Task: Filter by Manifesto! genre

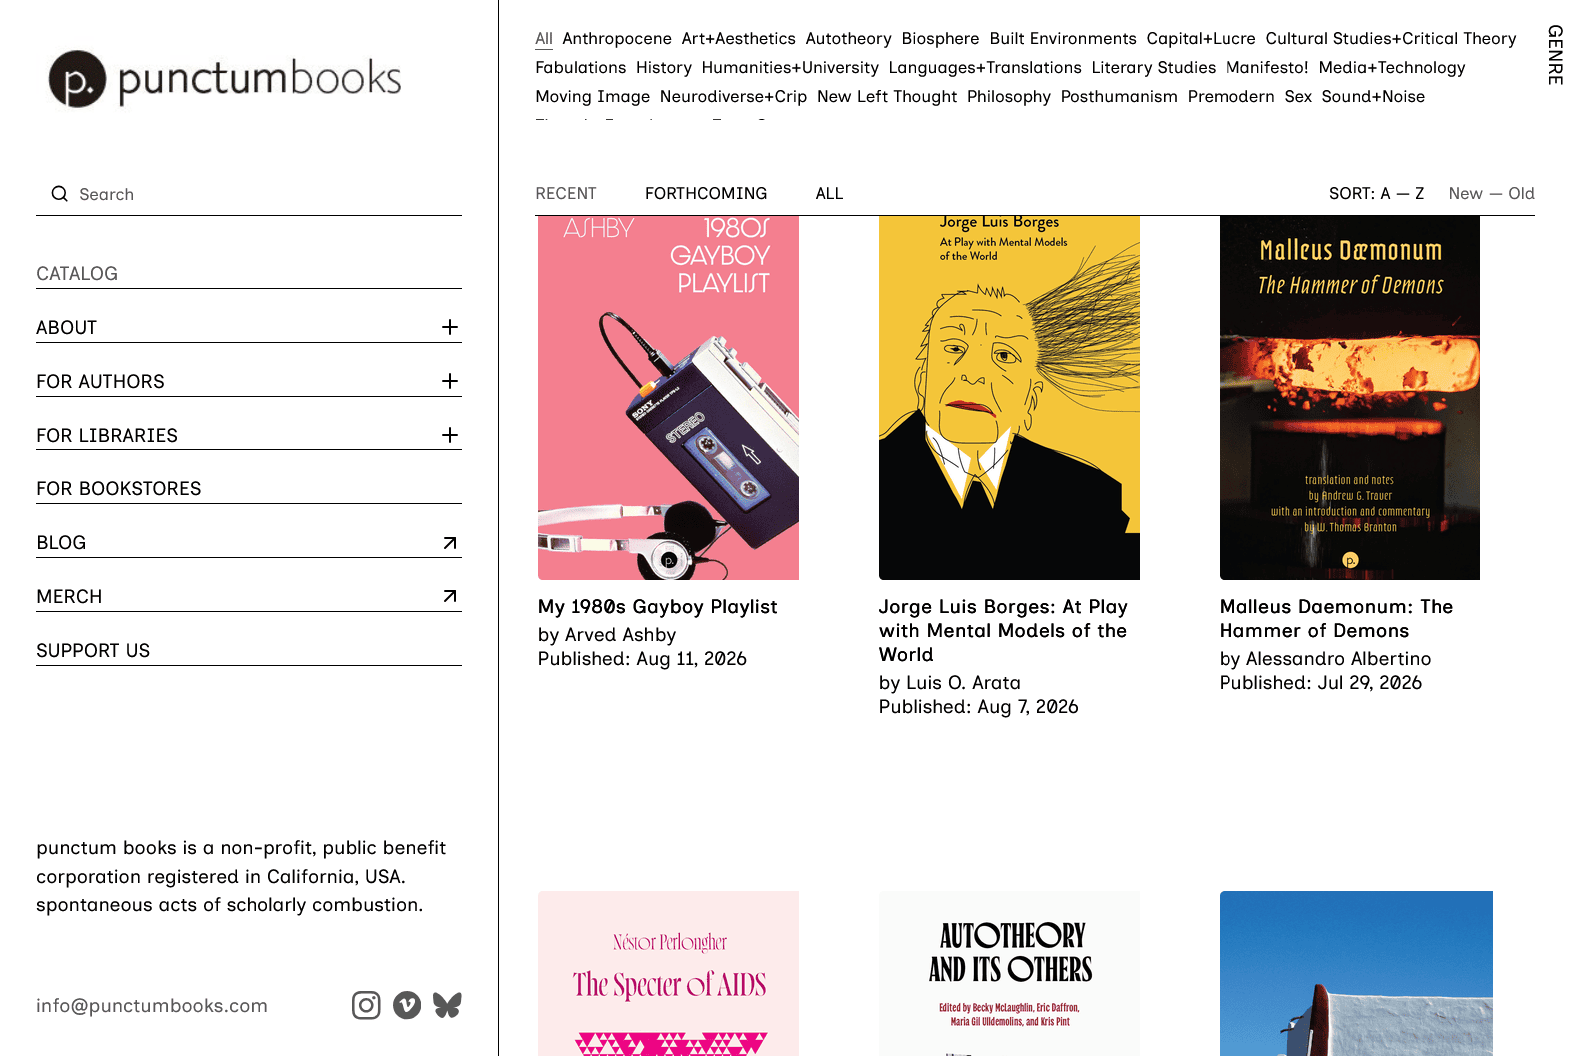Action: click(x=1267, y=68)
